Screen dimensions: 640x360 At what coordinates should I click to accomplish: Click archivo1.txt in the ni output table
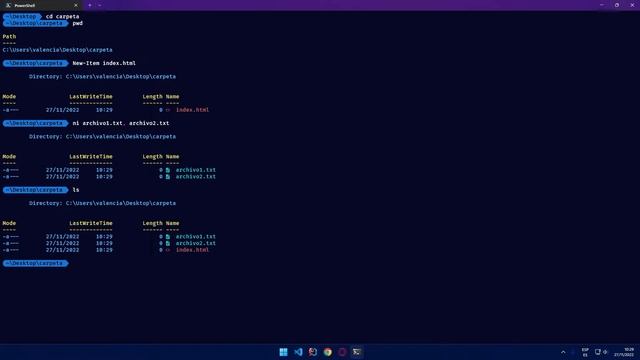196,170
